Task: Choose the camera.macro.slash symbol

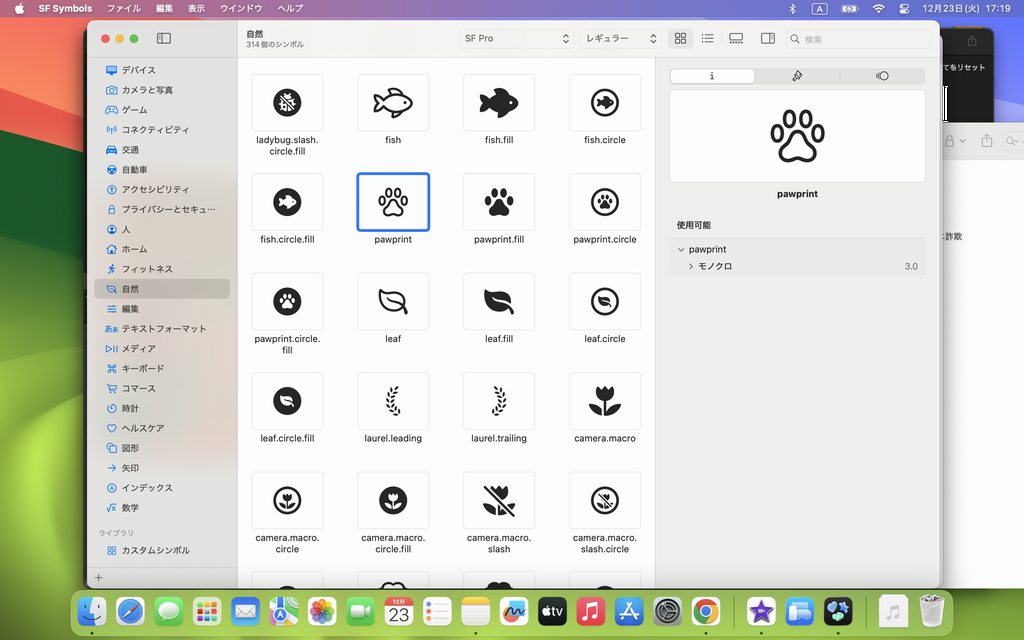Action: (499, 500)
